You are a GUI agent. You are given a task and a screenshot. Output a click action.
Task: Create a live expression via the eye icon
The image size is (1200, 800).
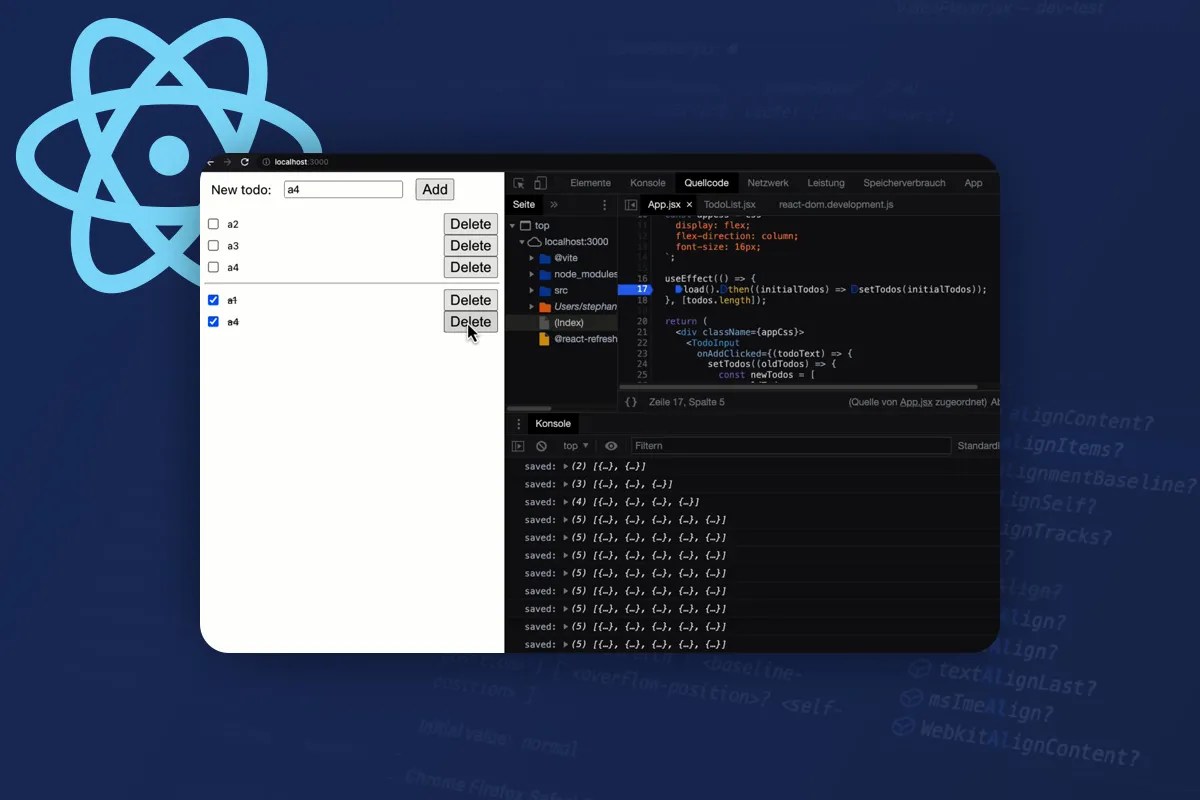point(610,445)
